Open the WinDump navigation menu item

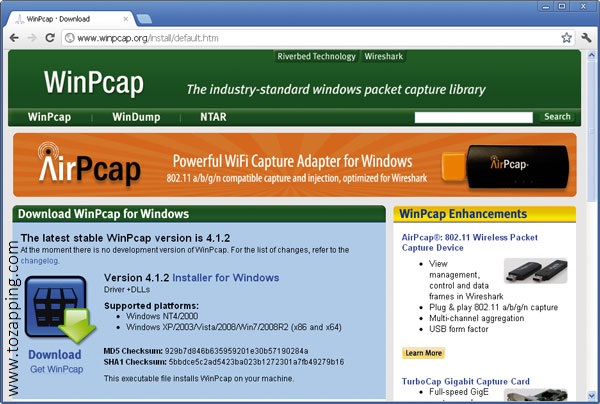136,117
